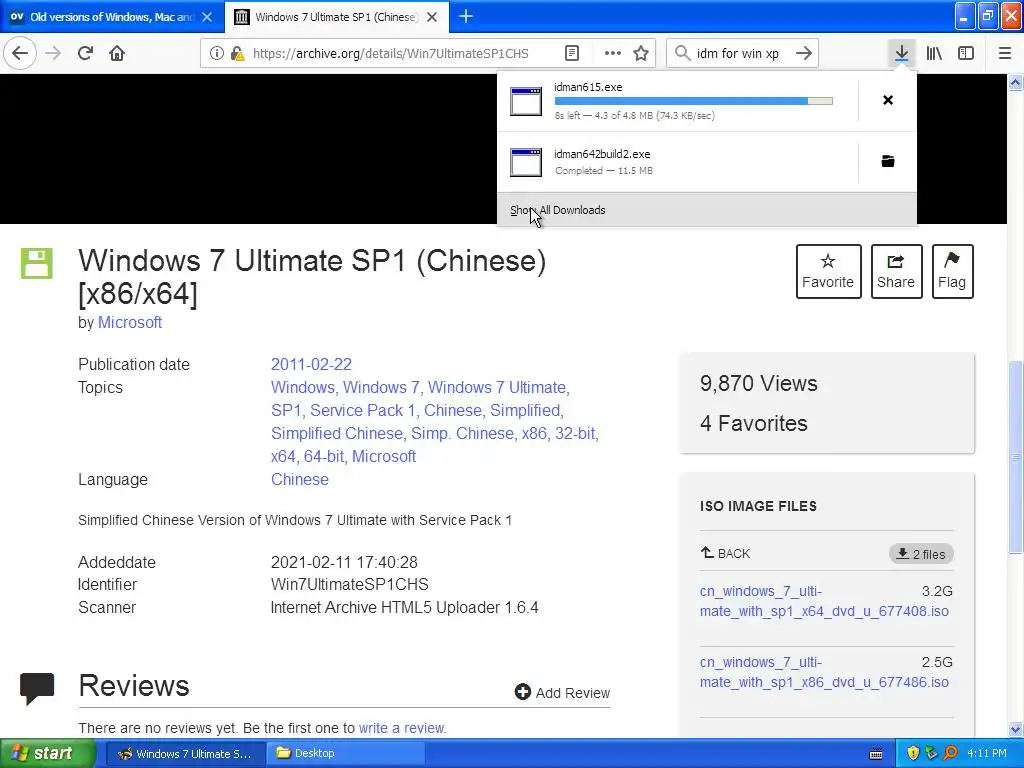Image resolution: width=1024 pixels, height=768 pixels.
Task: Click the idman615.exe download progress bar
Action: (694, 101)
